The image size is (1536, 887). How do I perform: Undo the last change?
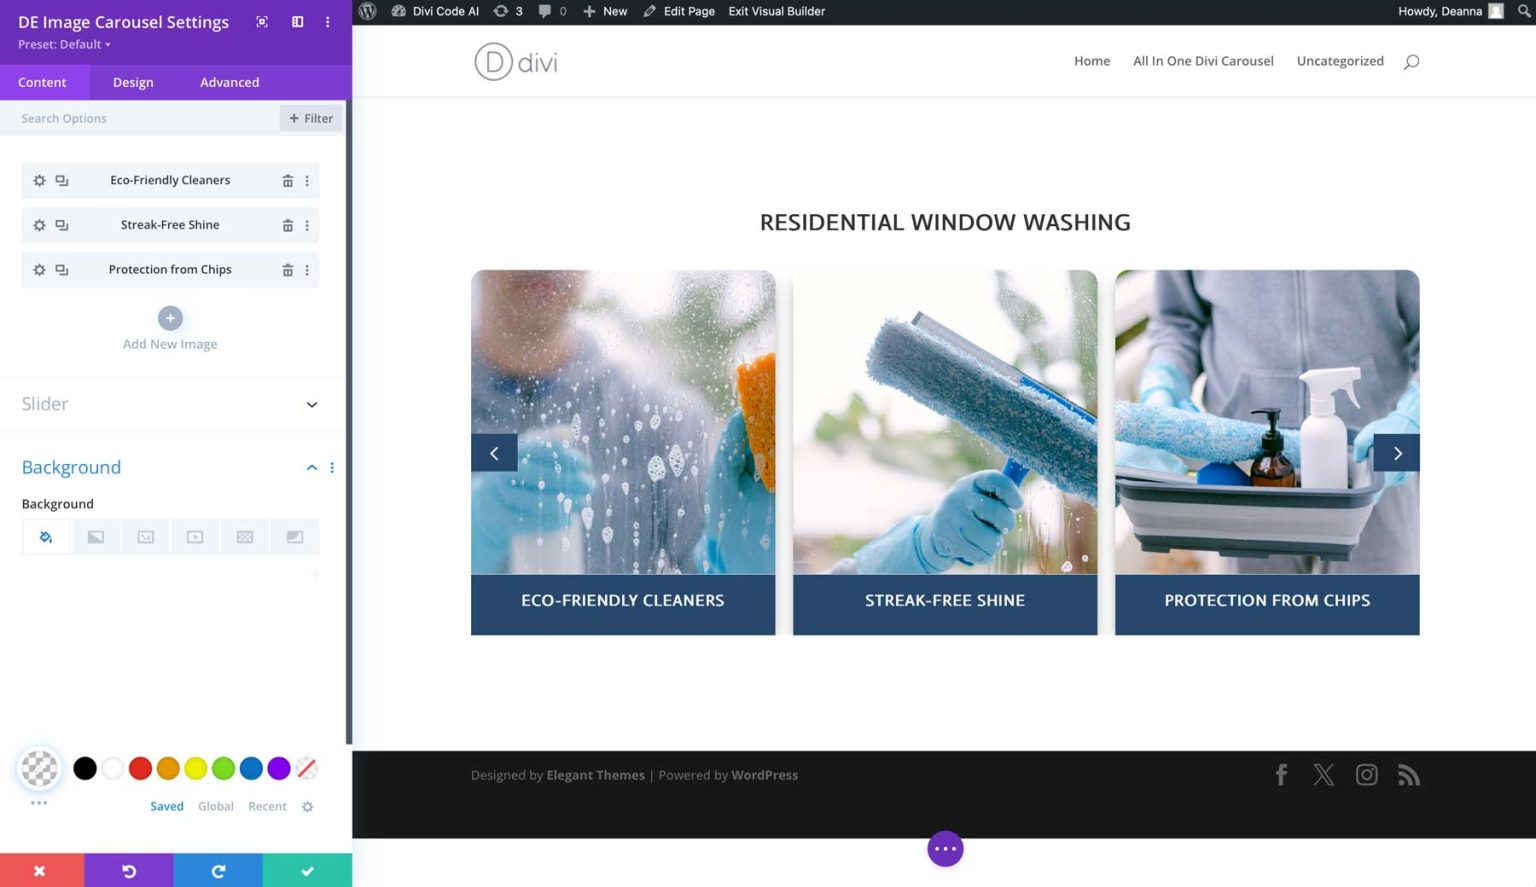(128, 870)
